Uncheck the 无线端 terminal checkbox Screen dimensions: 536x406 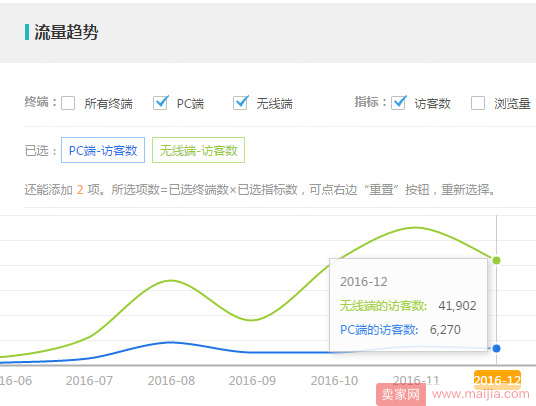pyautogui.click(x=240, y=103)
